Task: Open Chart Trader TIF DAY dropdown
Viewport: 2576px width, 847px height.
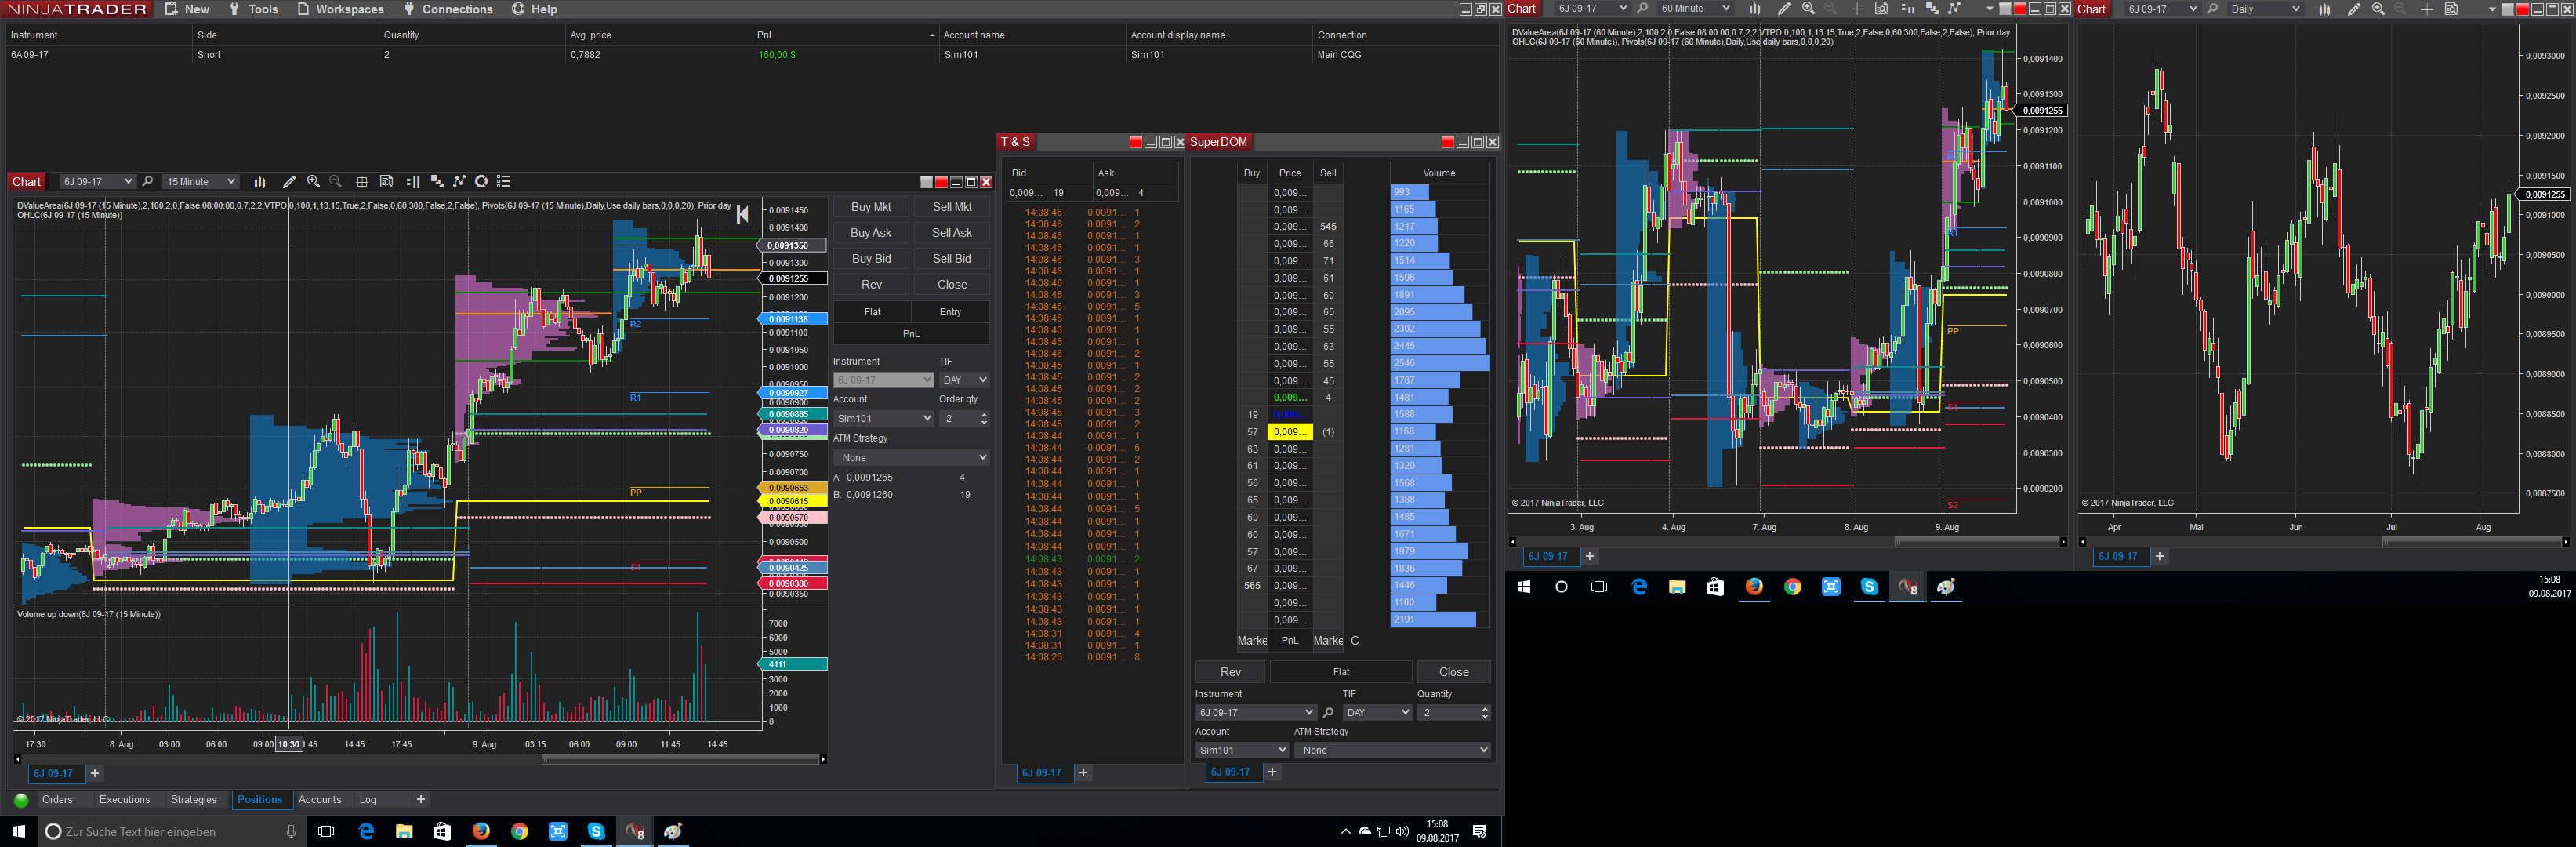Action: [x=964, y=380]
